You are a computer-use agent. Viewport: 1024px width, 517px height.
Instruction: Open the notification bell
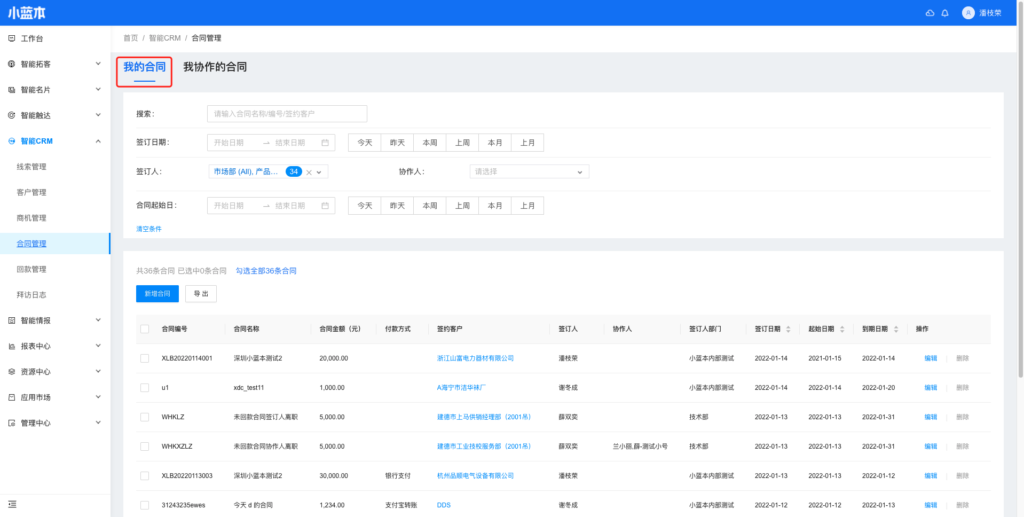[x=945, y=13]
